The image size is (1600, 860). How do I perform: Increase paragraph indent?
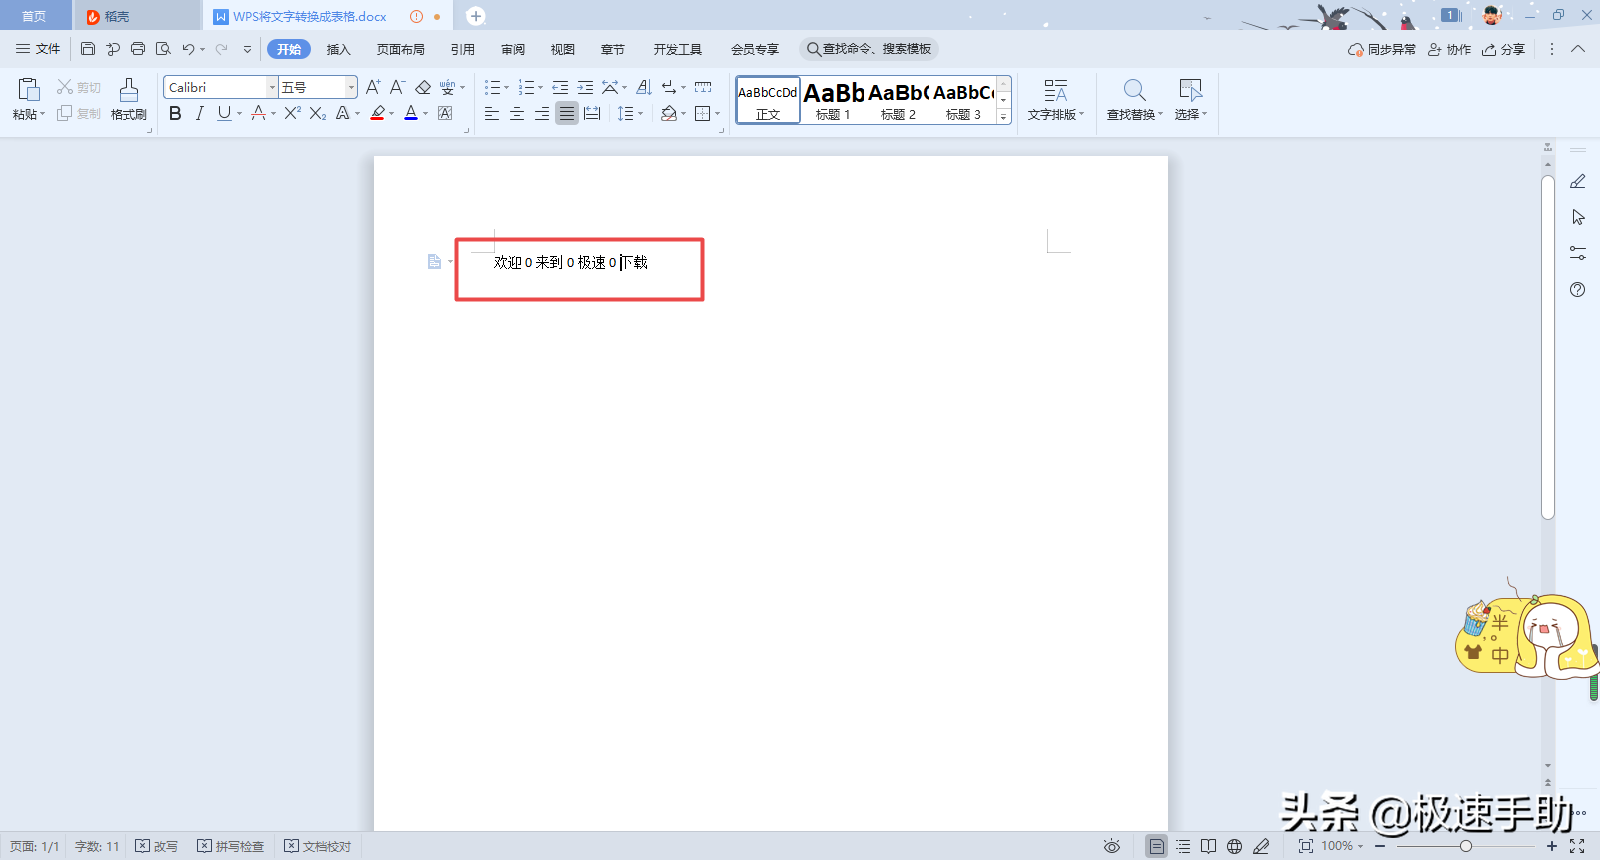pyautogui.click(x=585, y=87)
